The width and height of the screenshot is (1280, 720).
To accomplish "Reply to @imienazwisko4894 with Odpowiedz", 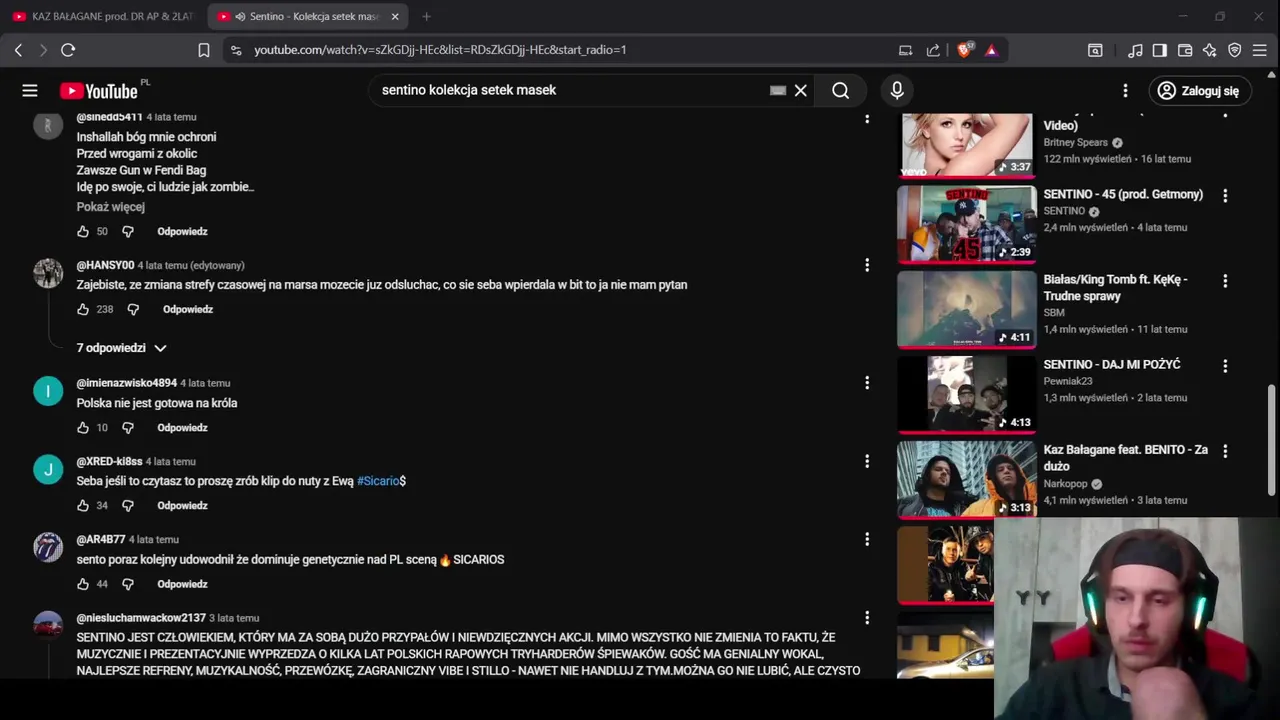I will coord(182,428).
